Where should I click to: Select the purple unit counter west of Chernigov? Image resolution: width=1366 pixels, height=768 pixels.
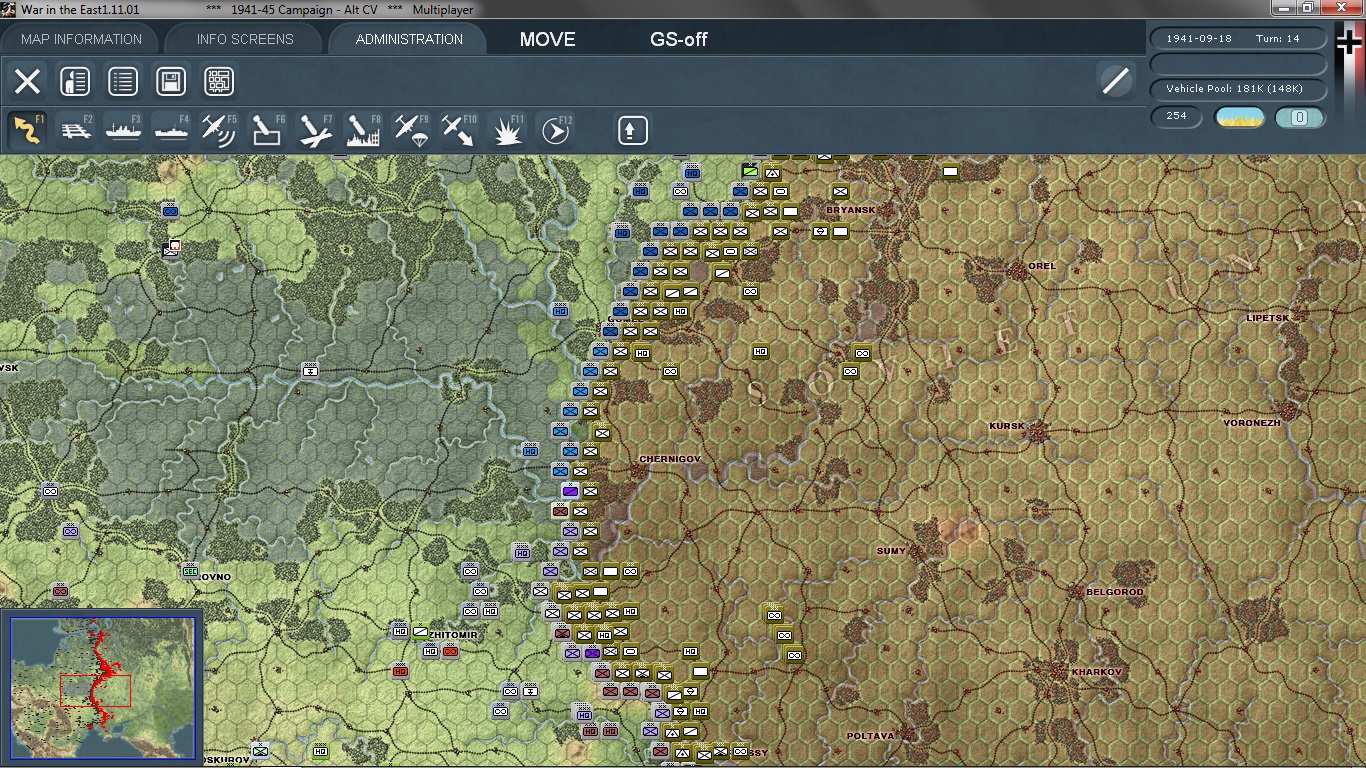570,491
